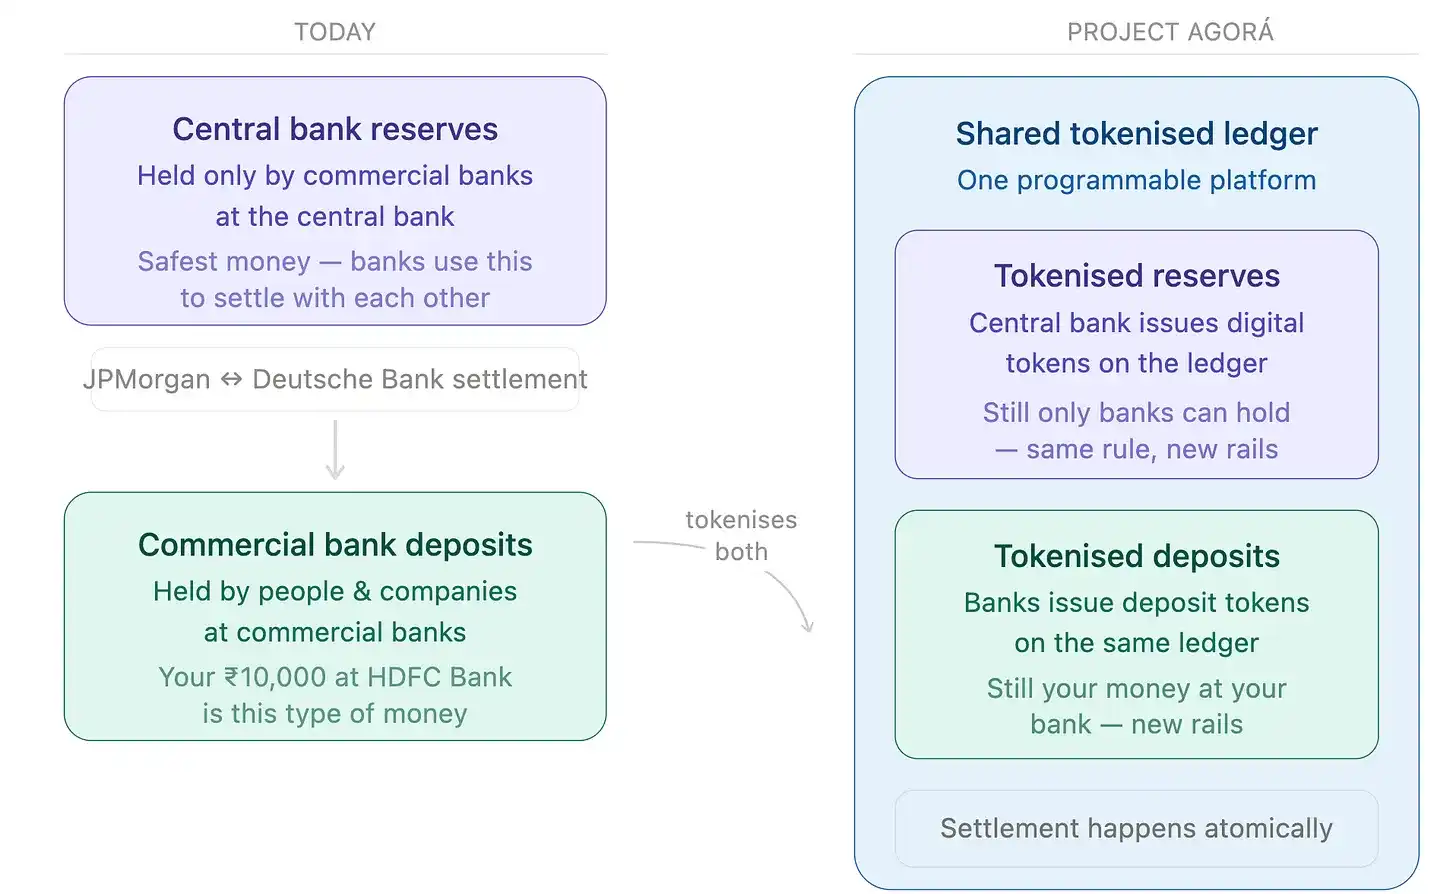Click the double-headed arrow between JPMorgan and Deutsche
The width and height of the screenshot is (1456, 894).
click(x=231, y=380)
